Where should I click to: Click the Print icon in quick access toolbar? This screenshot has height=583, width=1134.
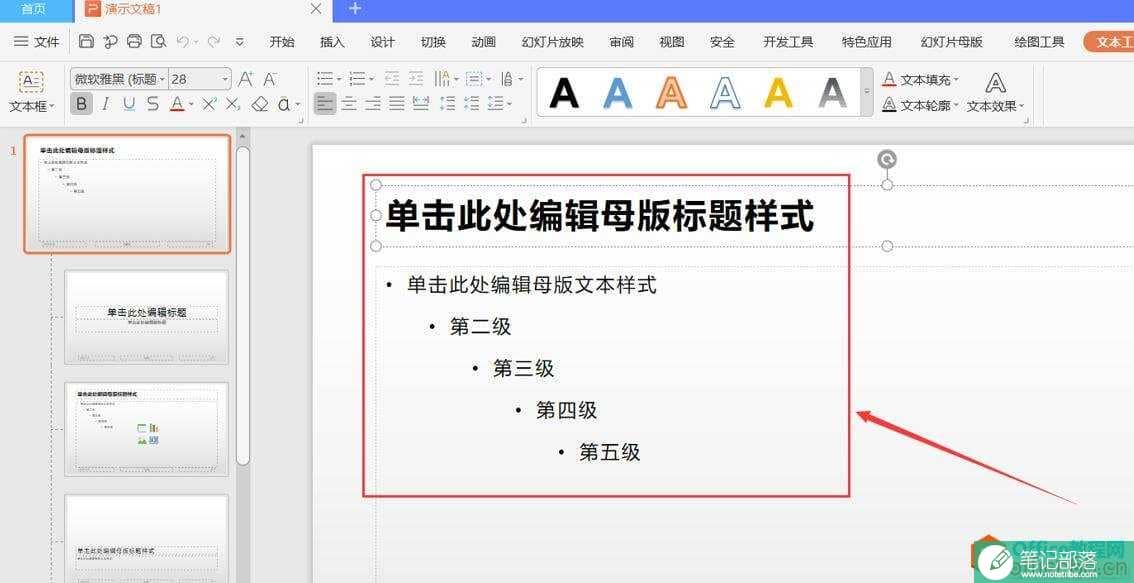[134, 41]
